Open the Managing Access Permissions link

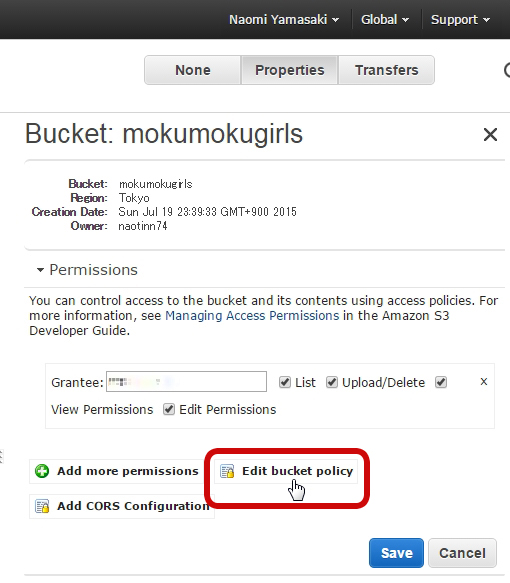252,316
